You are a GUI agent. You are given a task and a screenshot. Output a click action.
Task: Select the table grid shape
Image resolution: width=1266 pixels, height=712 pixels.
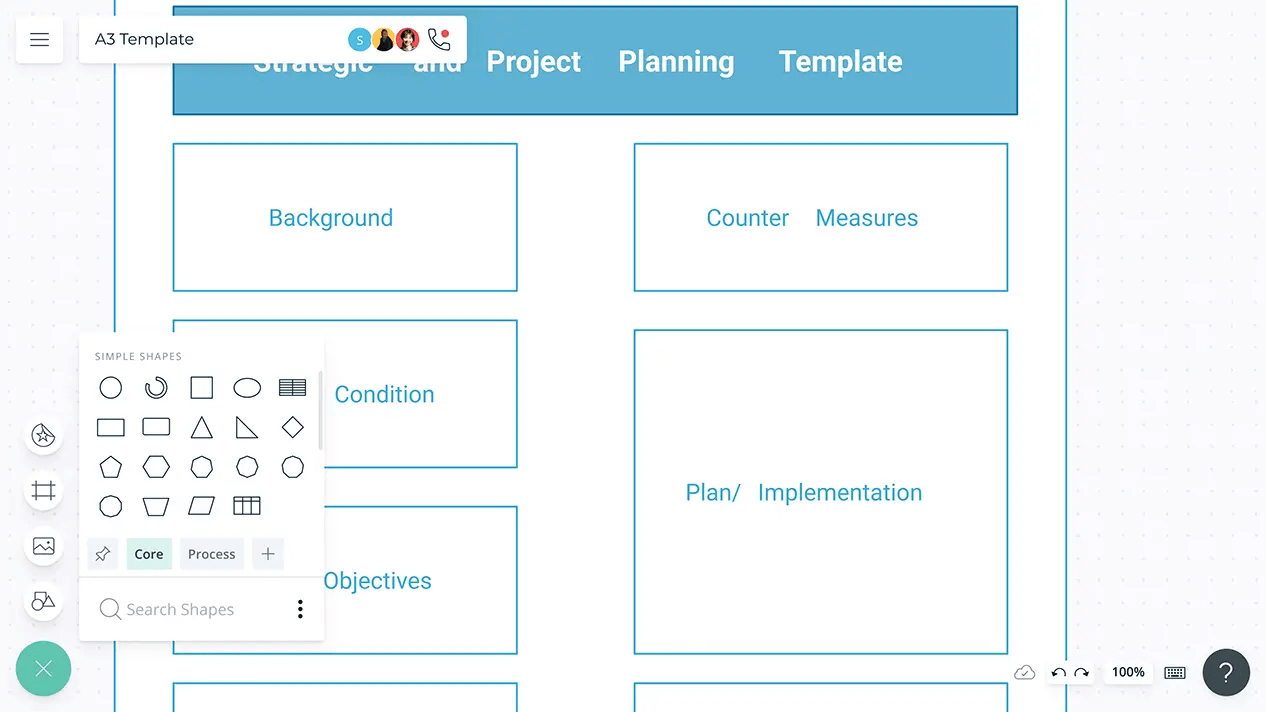pyautogui.click(x=247, y=506)
